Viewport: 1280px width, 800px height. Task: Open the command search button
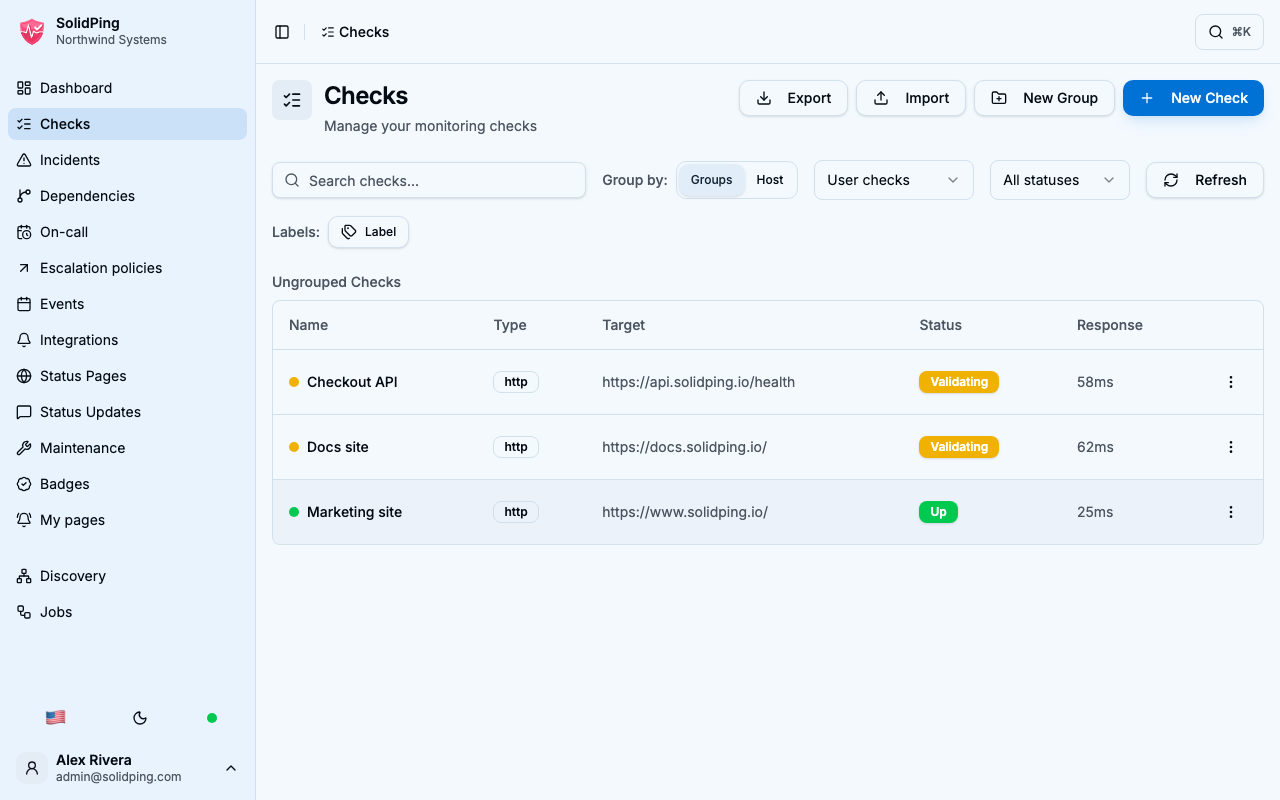(1229, 32)
